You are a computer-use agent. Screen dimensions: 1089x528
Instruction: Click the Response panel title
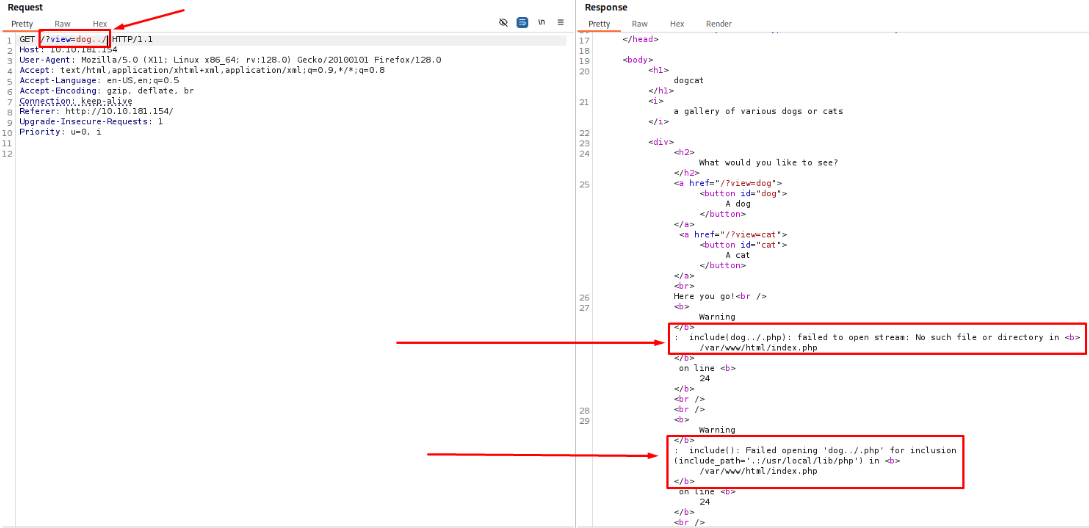(x=606, y=7)
